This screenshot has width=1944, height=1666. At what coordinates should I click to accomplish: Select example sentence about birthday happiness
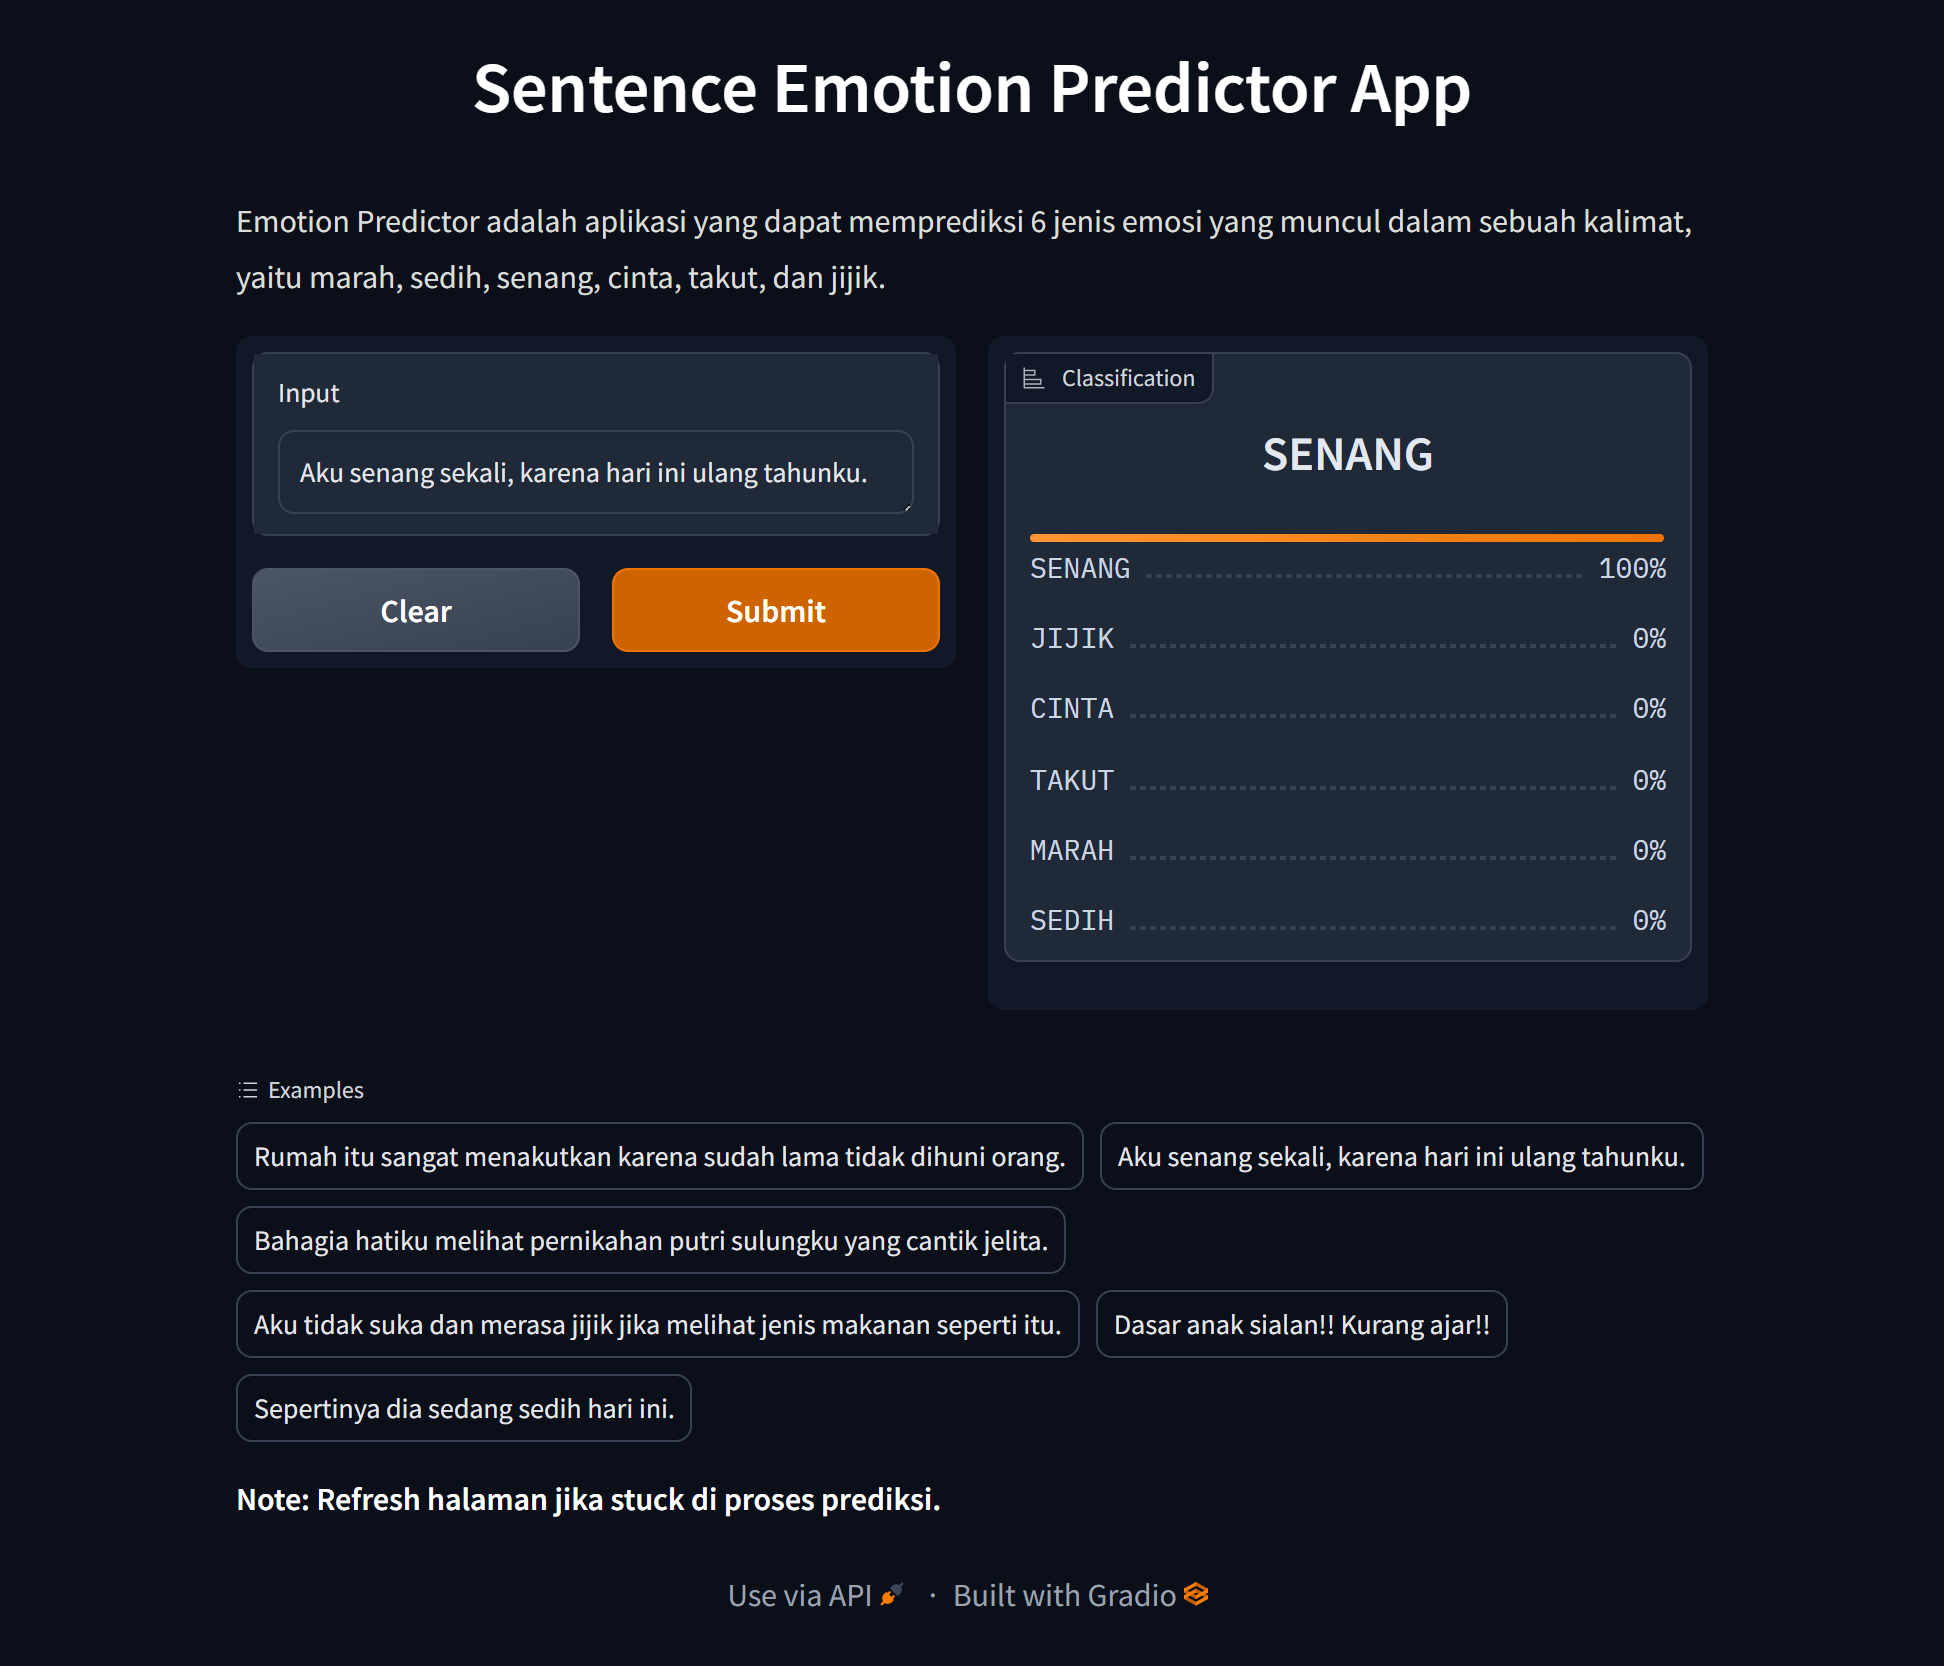1400,1157
